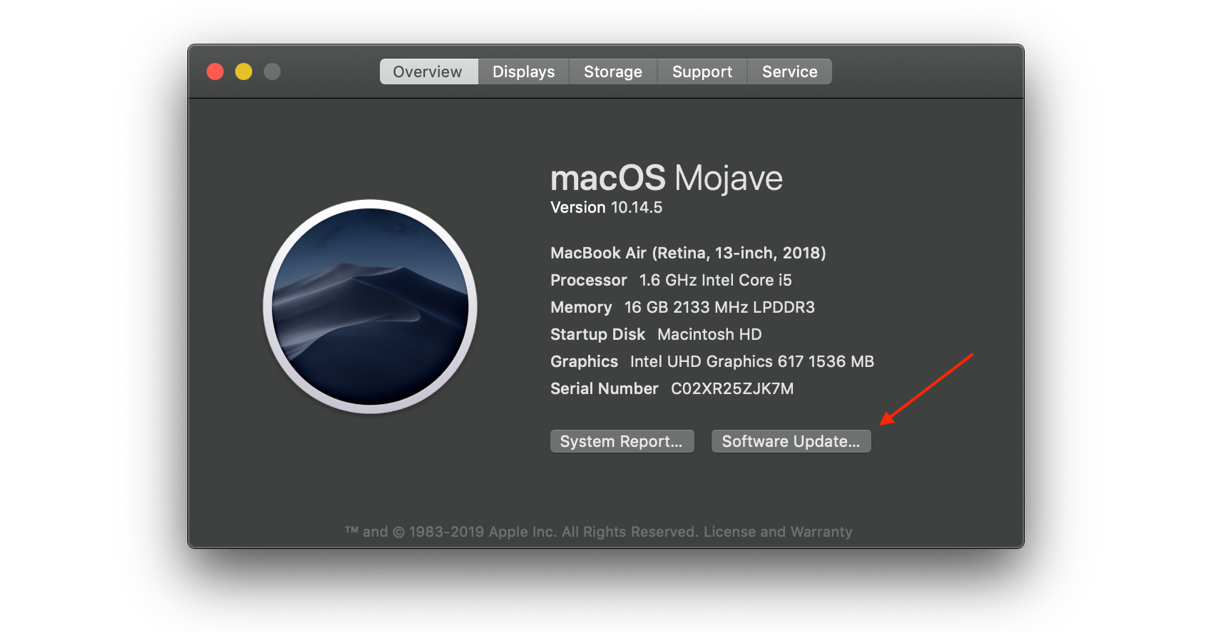Click the Software Update... button
The width and height of the screenshot is (1214, 632).
[791, 441]
